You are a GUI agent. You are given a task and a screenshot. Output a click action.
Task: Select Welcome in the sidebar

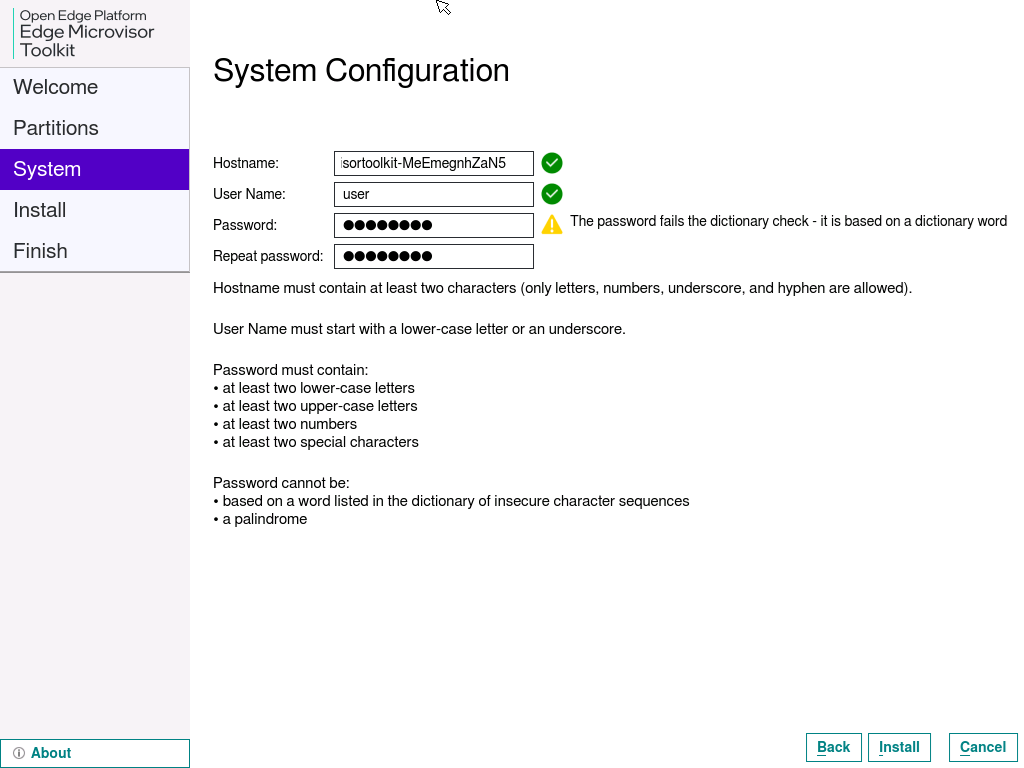point(55,87)
